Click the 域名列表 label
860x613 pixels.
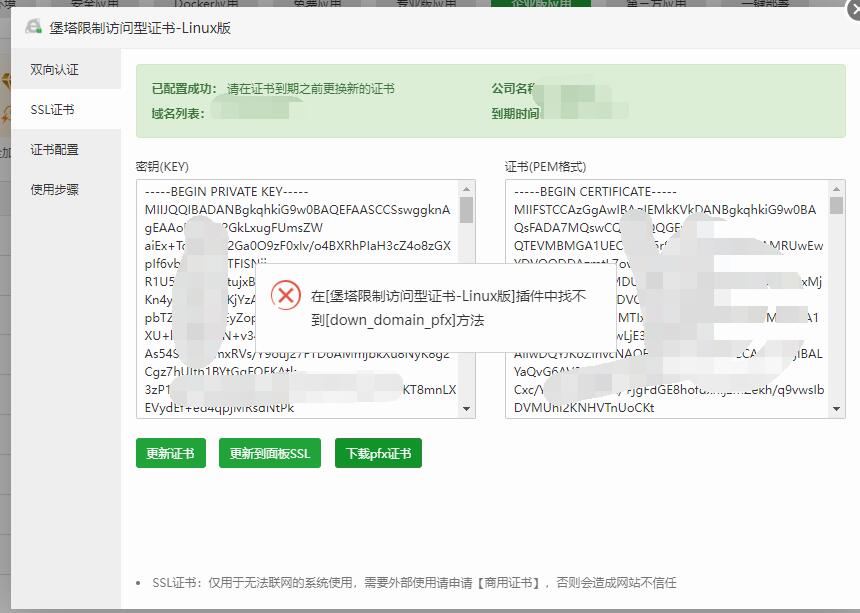(x=178, y=114)
